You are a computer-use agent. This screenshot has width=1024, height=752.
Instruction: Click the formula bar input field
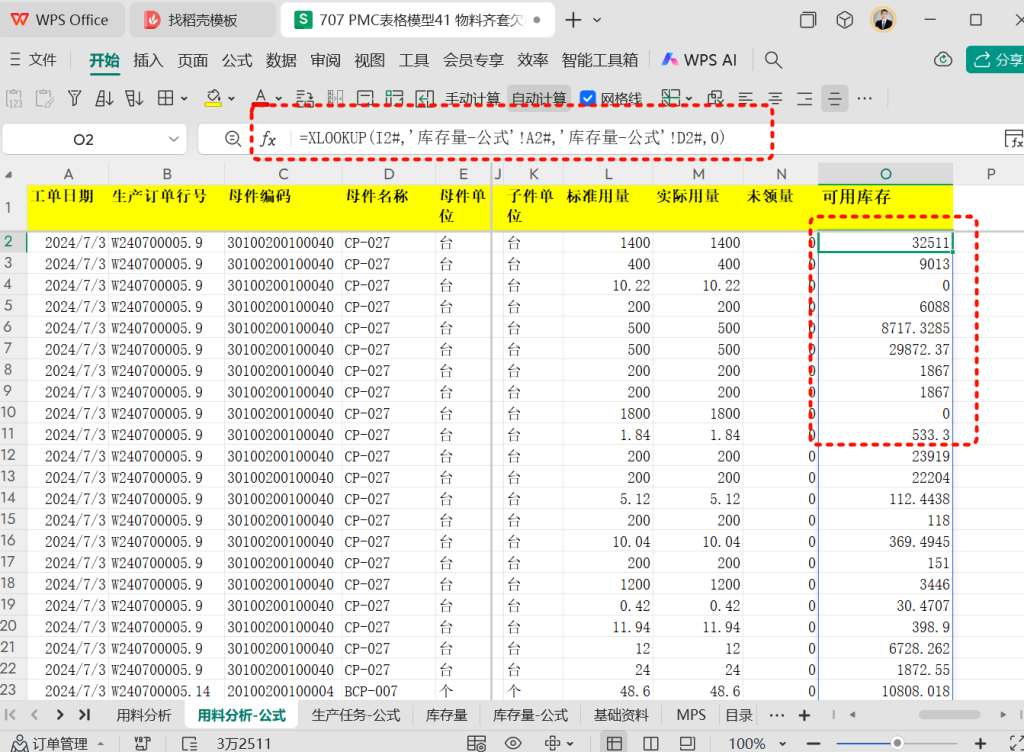[x=647, y=138]
